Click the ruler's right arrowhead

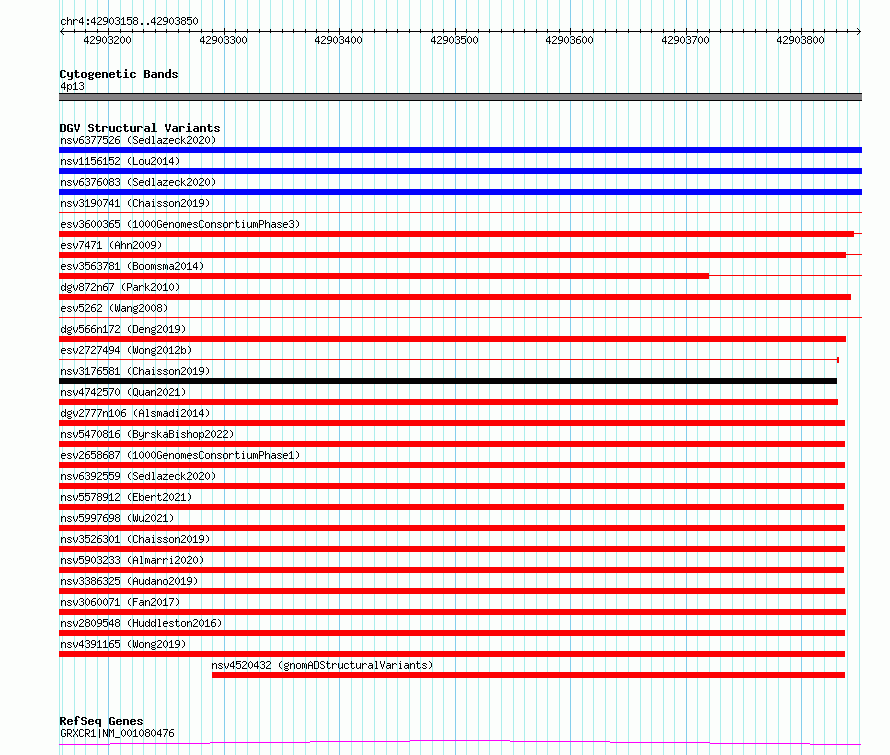point(859,32)
